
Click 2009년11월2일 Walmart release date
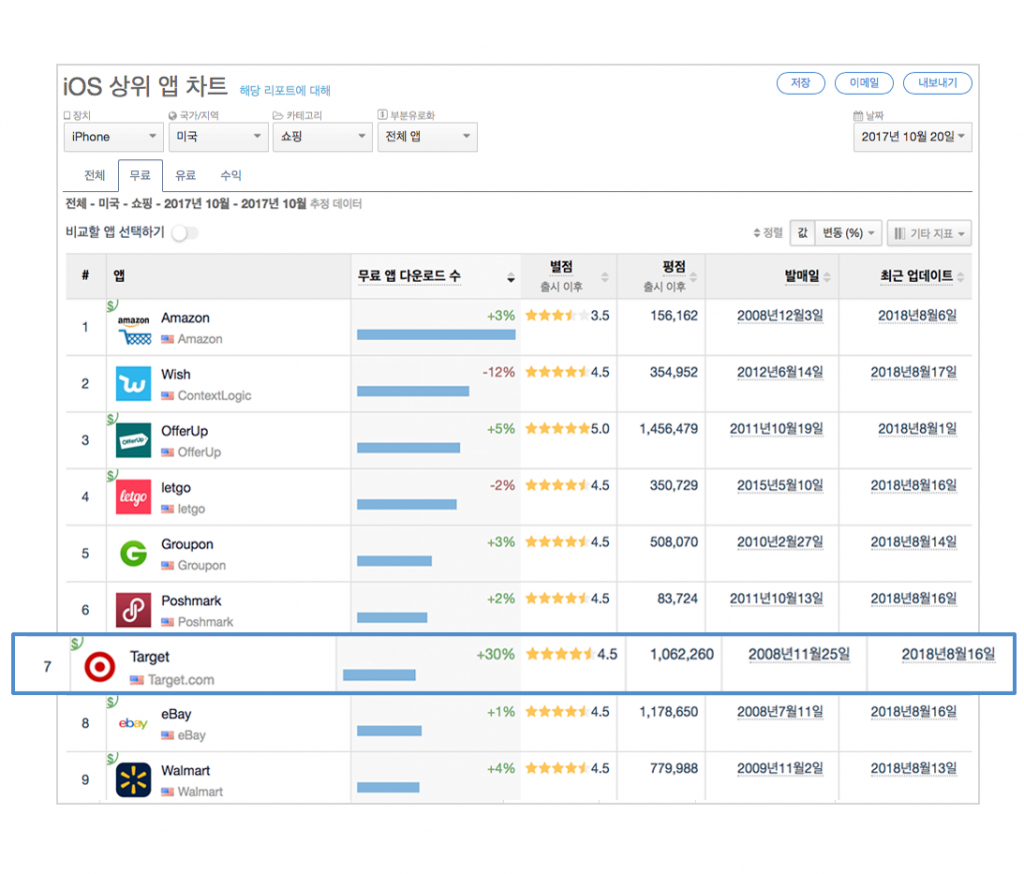pos(780,769)
